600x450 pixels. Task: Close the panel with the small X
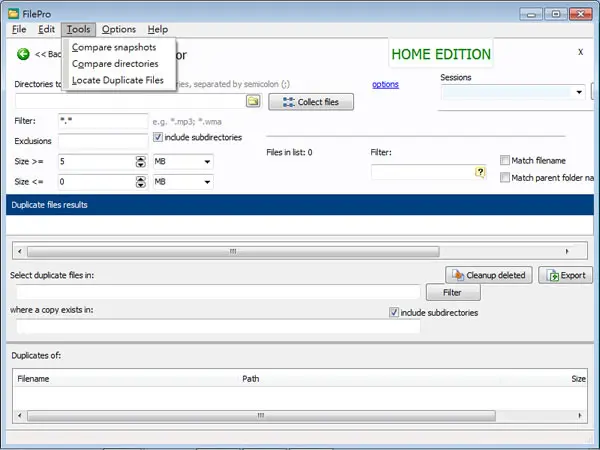(580, 52)
